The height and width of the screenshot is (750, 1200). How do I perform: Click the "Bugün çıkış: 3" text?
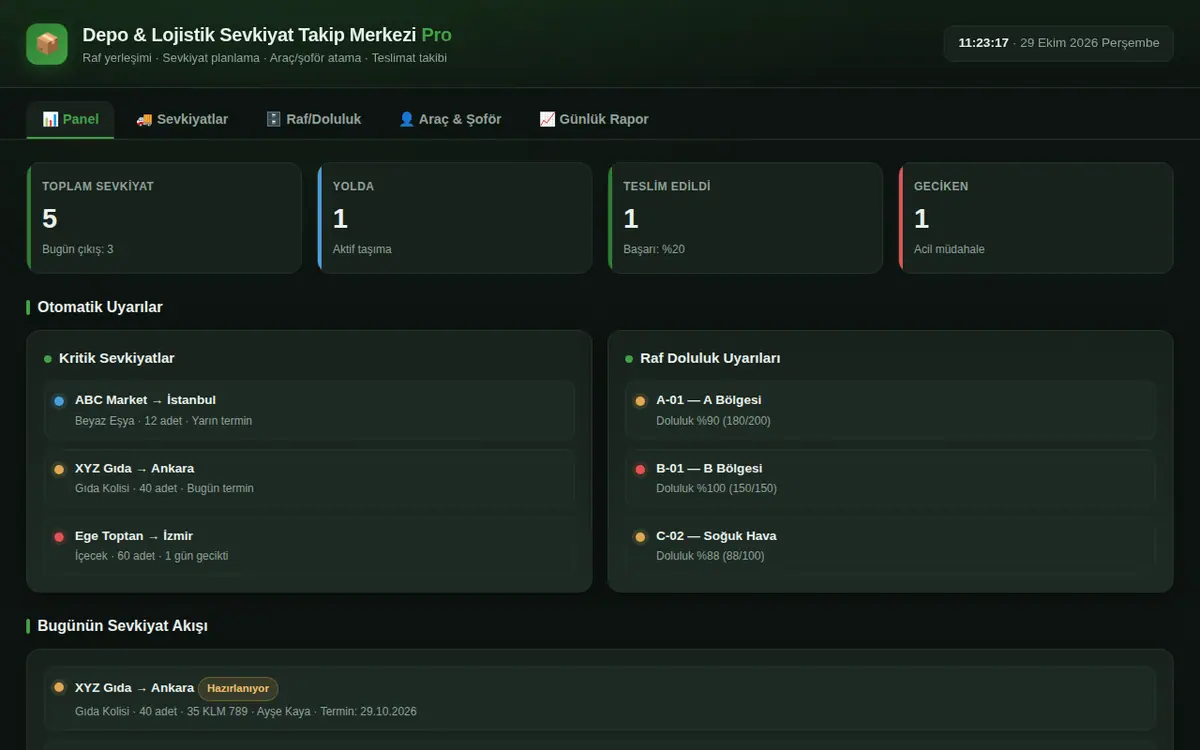(77, 249)
